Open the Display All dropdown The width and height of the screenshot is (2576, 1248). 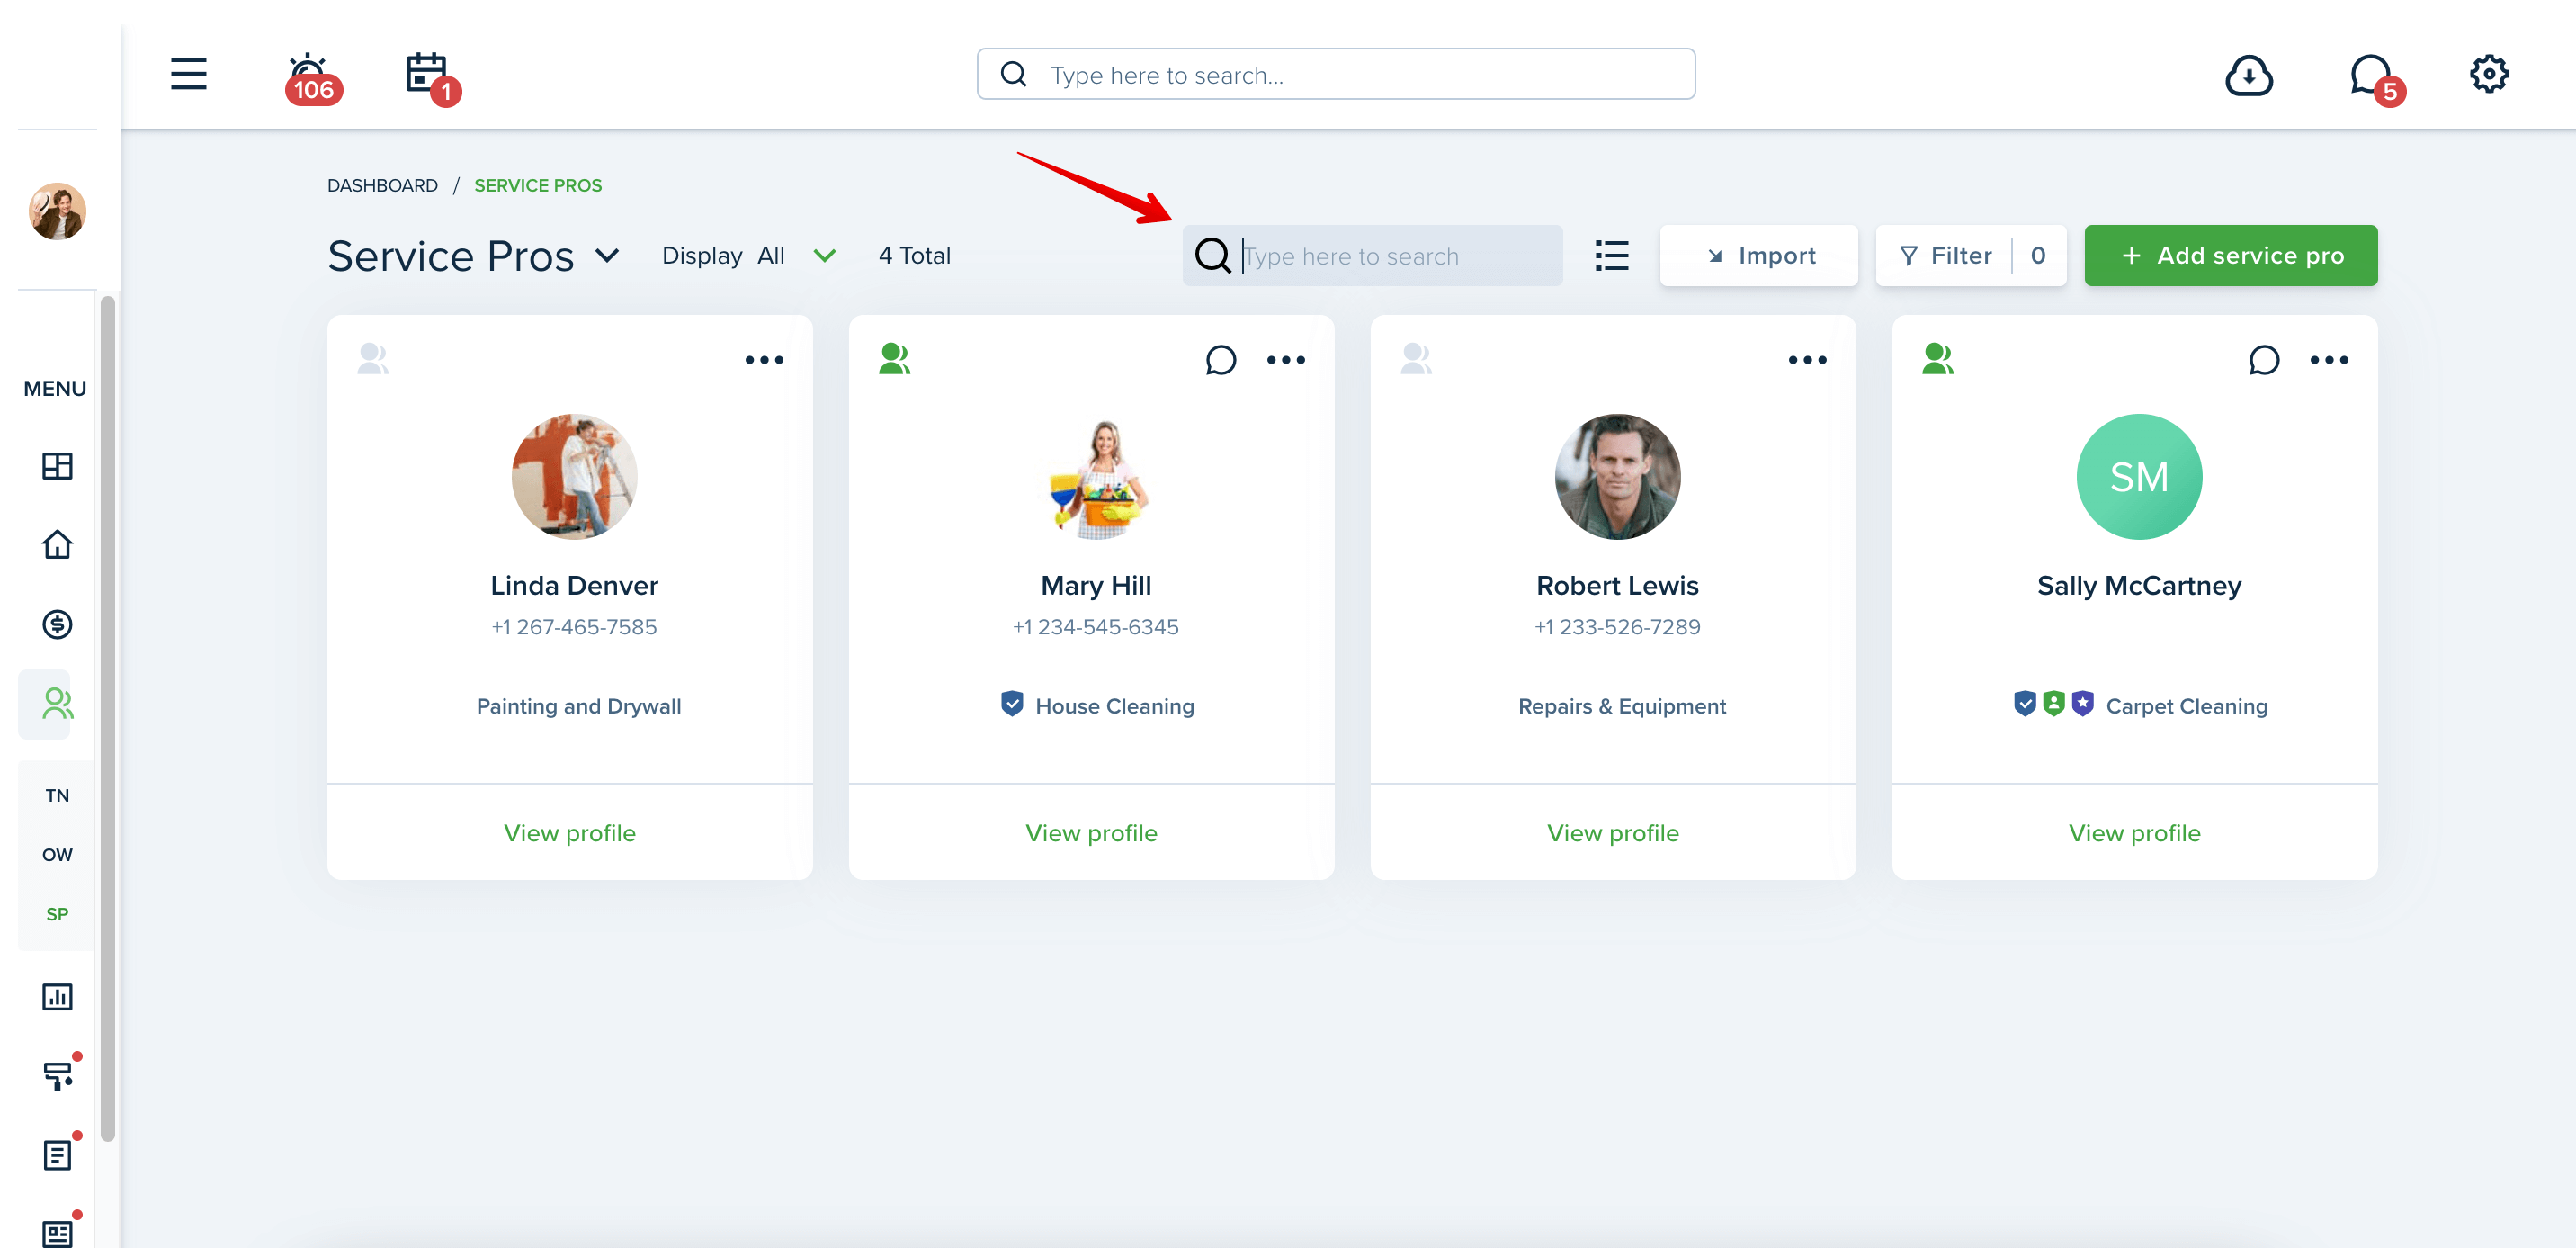pyautogui.click(x=748, y=256)
